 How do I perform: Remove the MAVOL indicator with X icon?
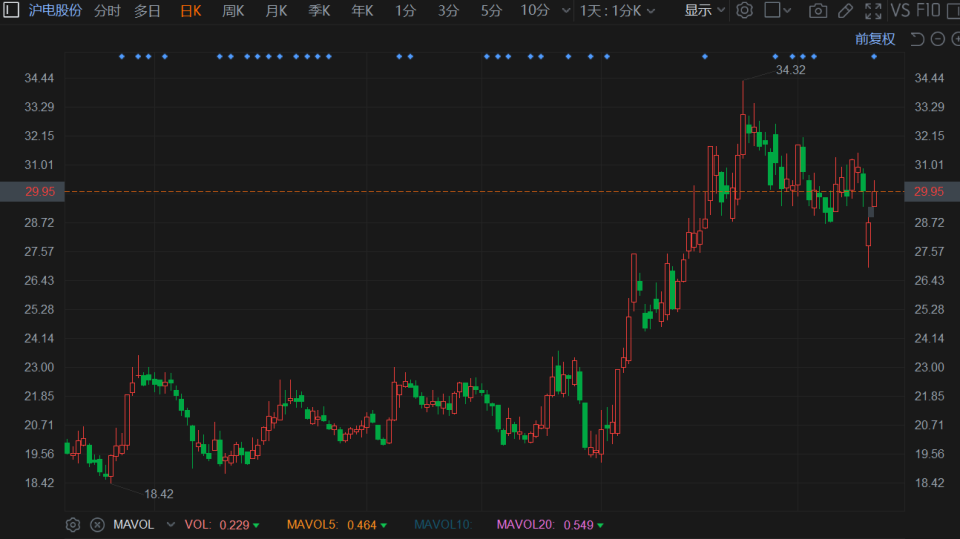pyautogui.click(x=97, y=525)
